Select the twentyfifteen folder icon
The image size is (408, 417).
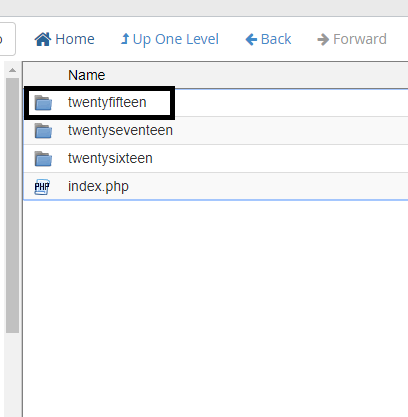point(43,103)
